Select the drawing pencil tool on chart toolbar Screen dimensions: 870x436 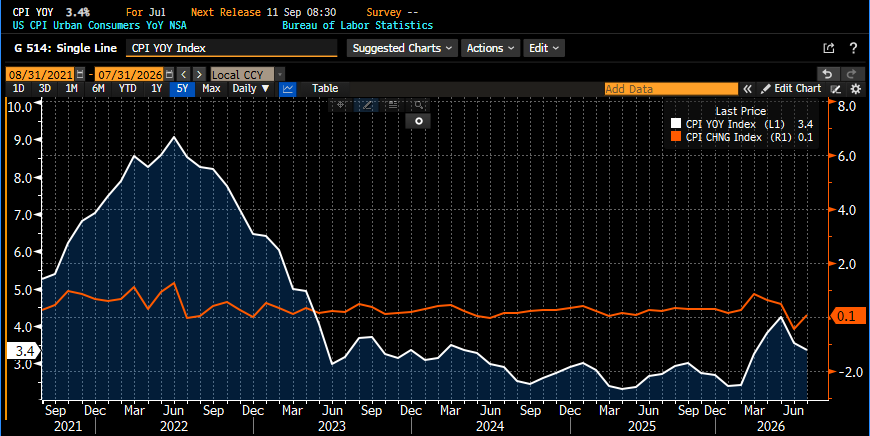[367, 105]
